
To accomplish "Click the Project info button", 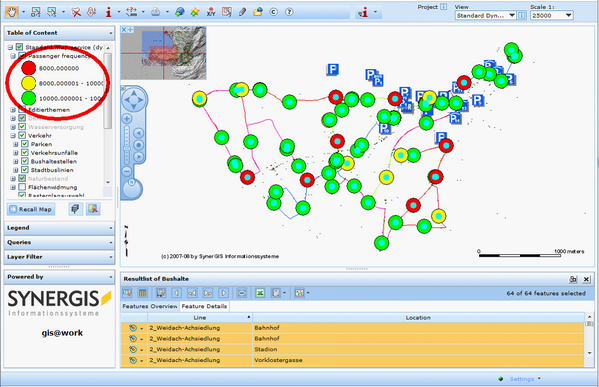I will (x=444, y=7).
